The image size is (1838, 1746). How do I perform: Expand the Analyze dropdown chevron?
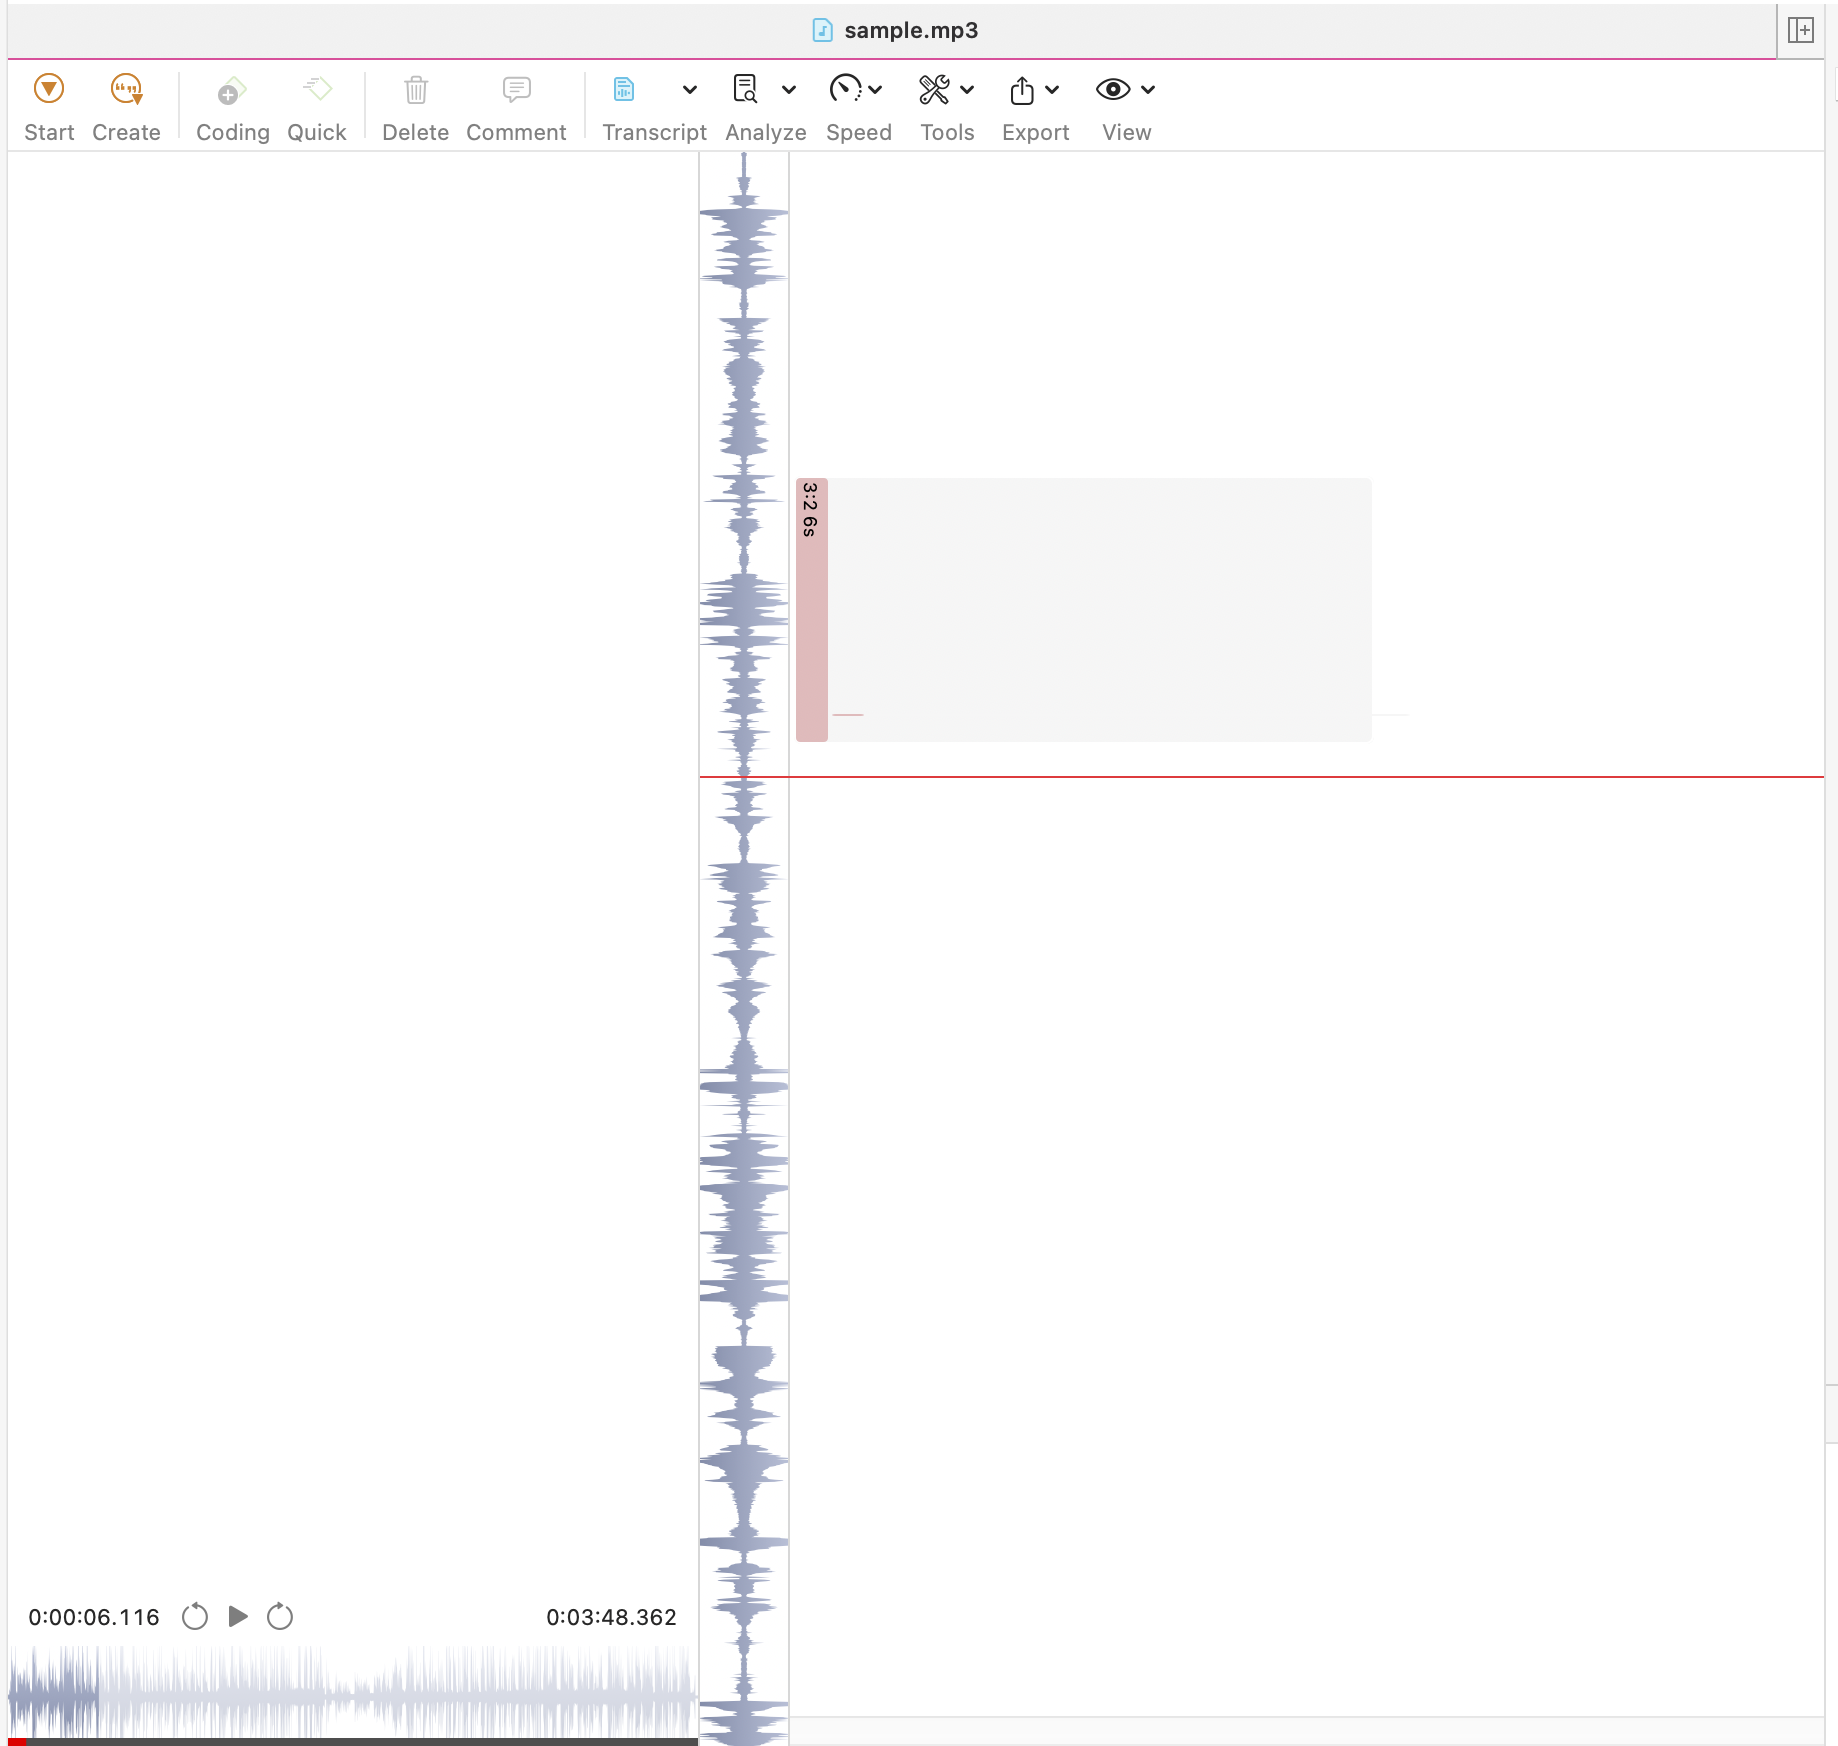tap(788, 90)
